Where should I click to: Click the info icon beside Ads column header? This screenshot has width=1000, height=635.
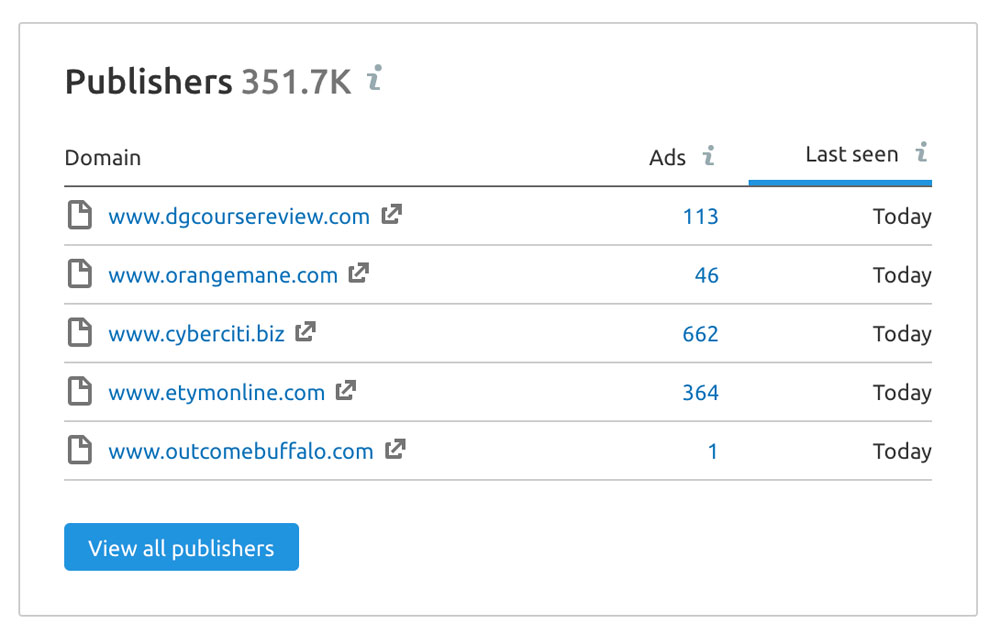pos(709,155)
